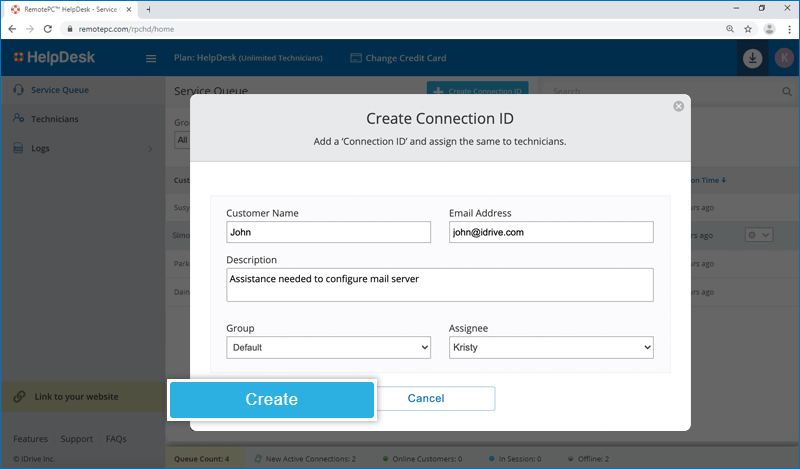The width and height of the screenshot is (800, 469).
Task: Close the Create Connection ID dialog
Action: coord(679,106)
